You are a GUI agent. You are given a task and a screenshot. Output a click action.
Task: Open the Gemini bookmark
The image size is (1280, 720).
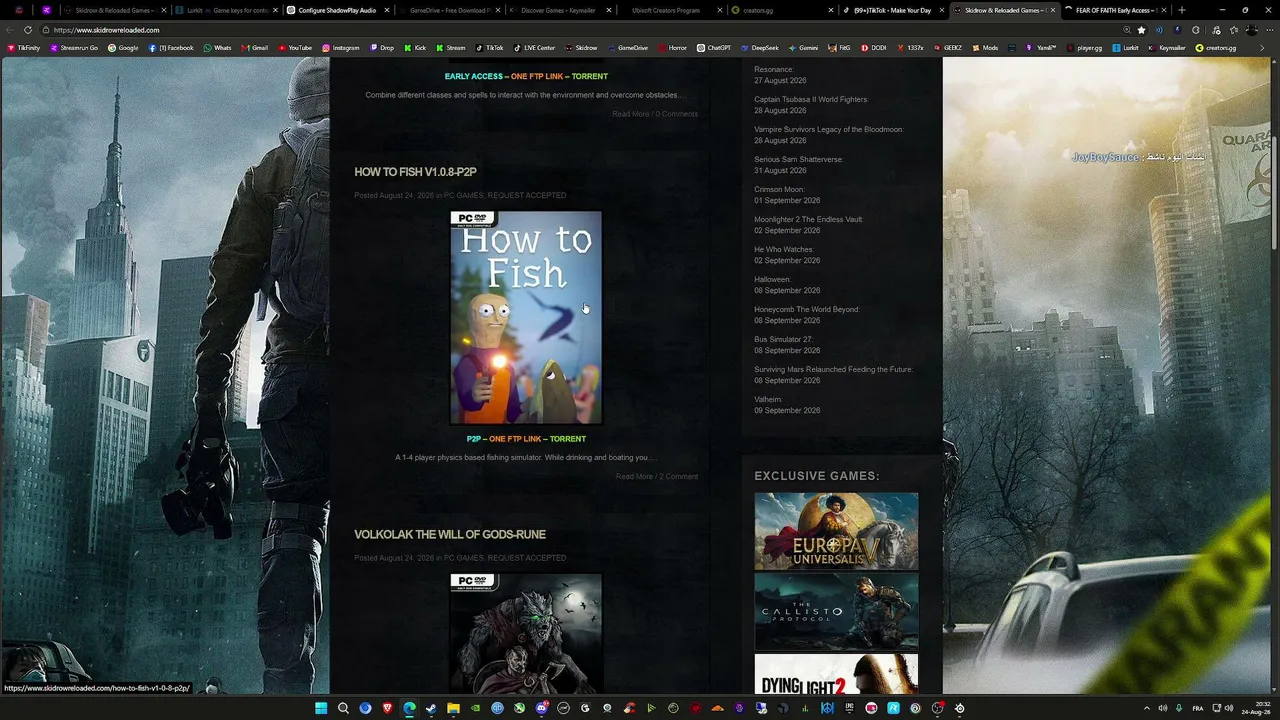803,48
